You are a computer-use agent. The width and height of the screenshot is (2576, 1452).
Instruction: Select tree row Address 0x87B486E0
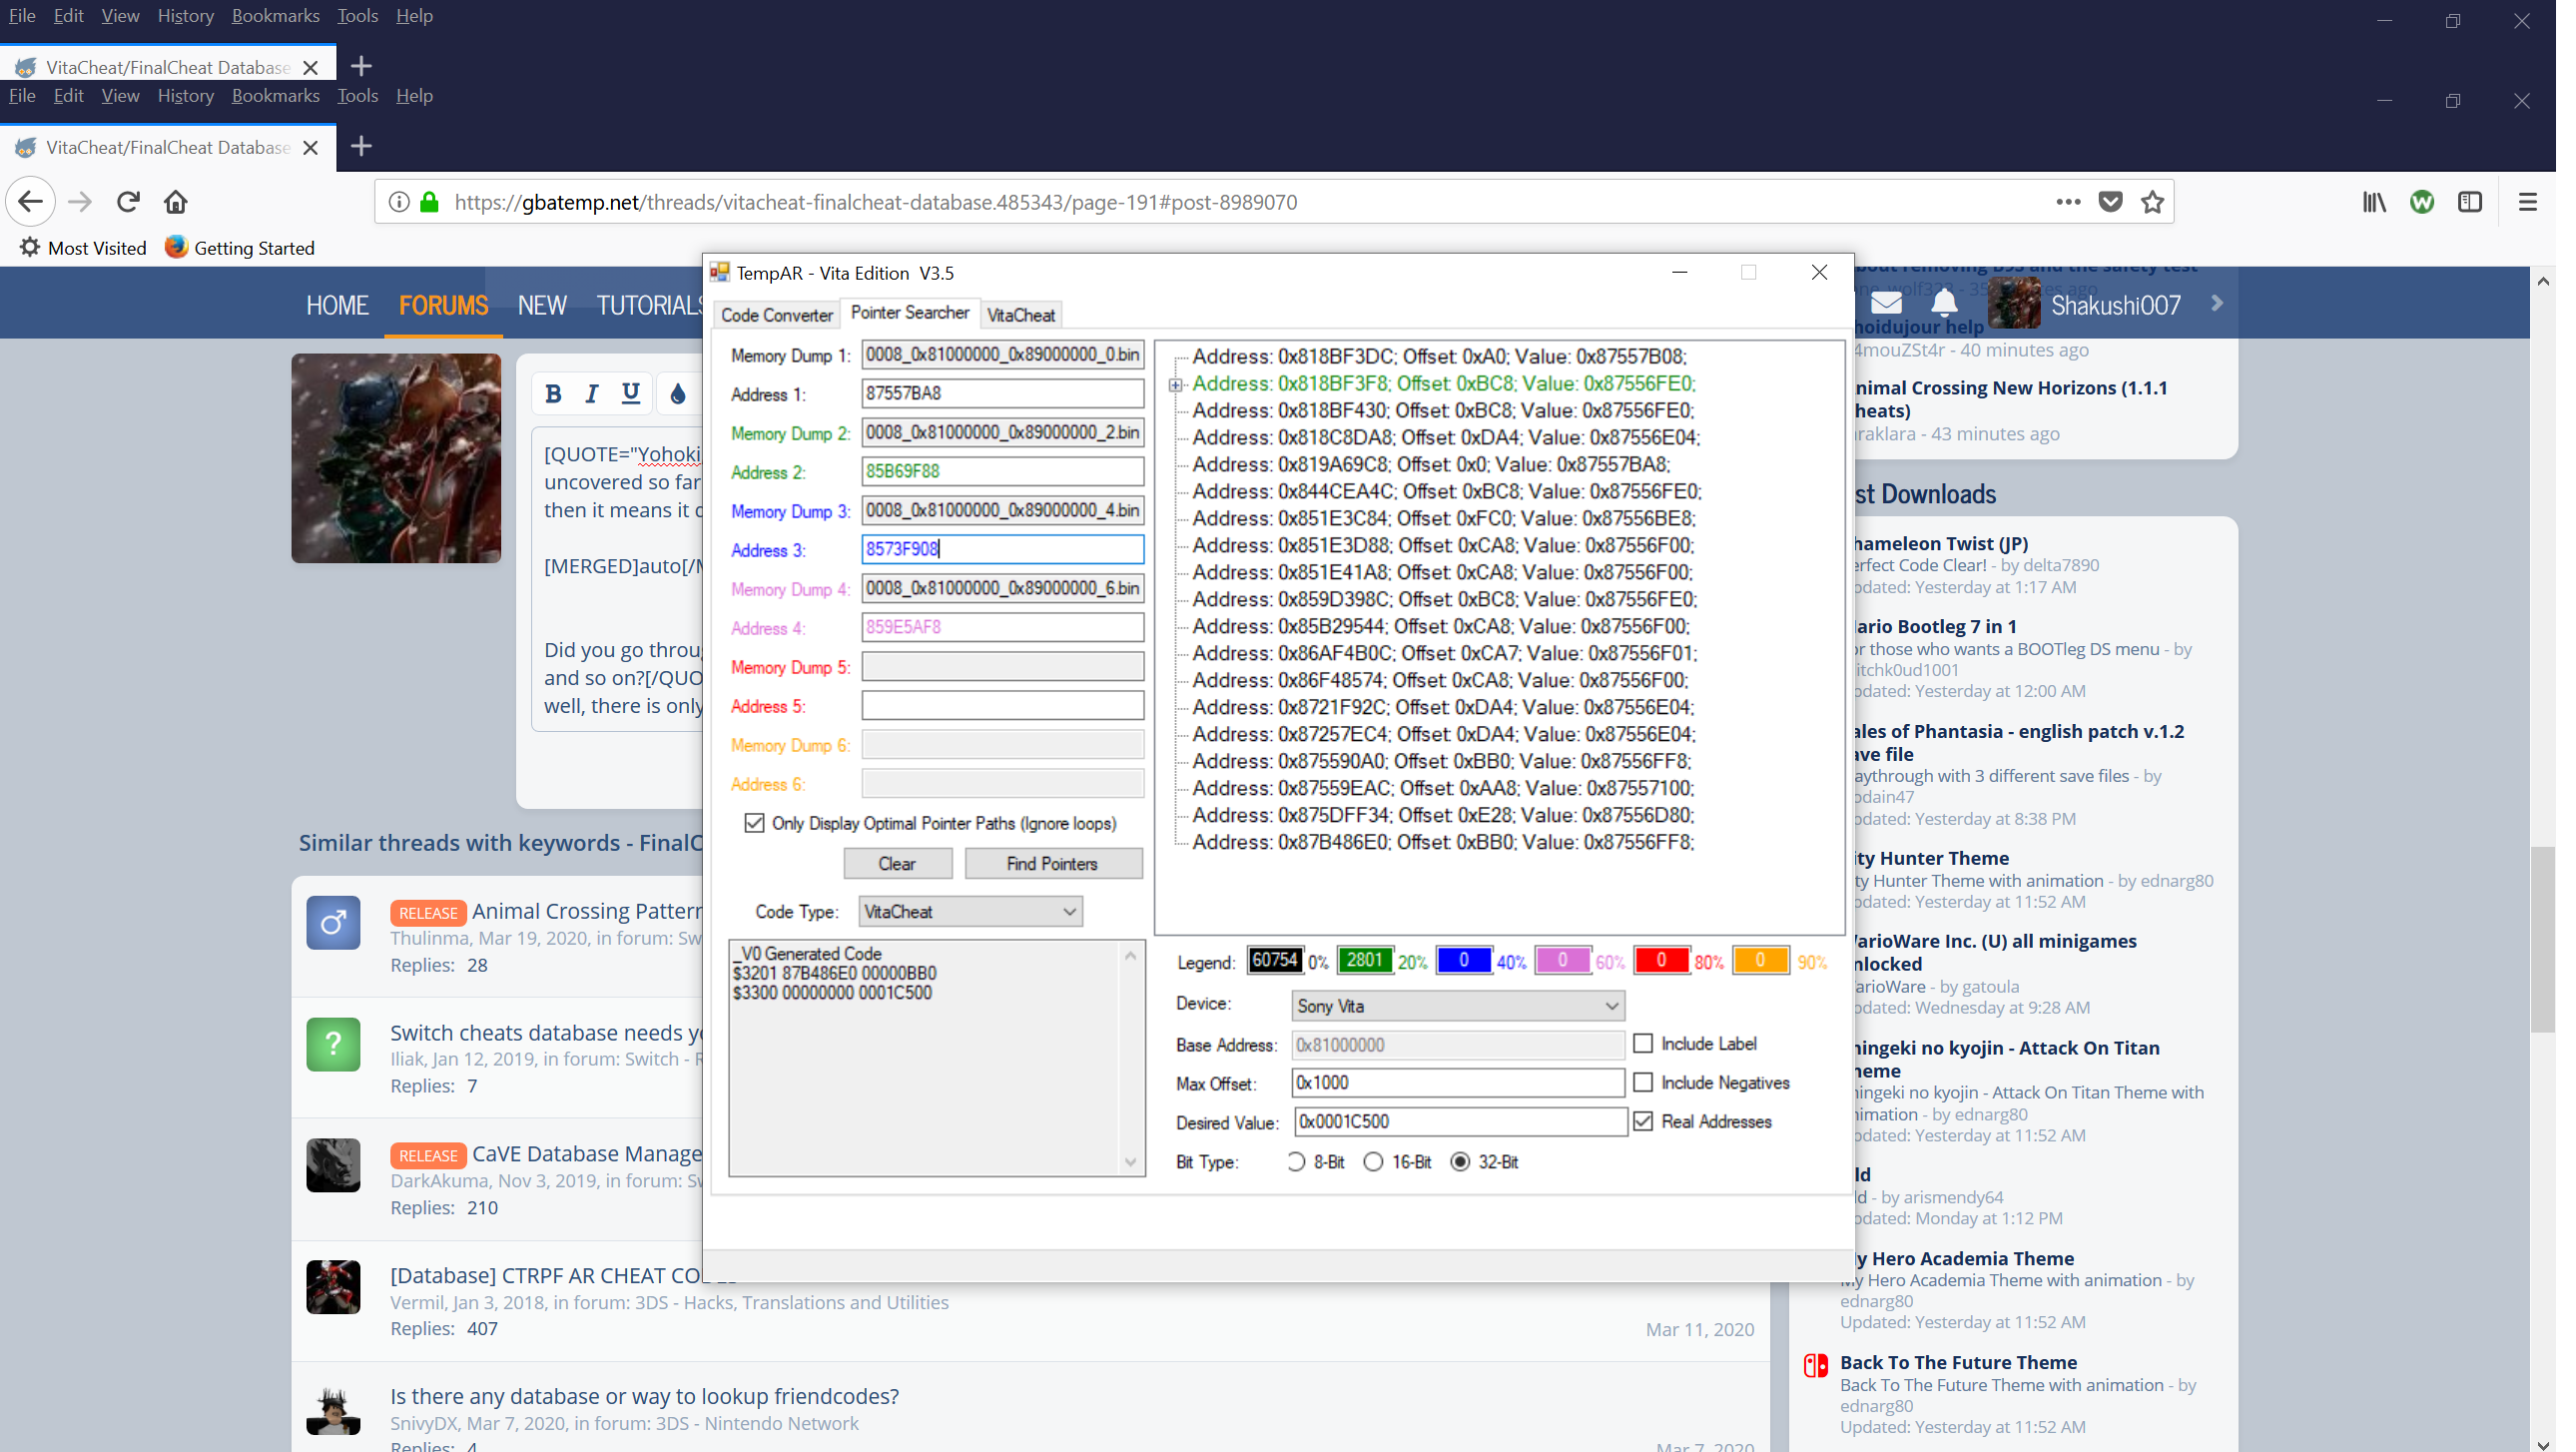click(1443, 843)
